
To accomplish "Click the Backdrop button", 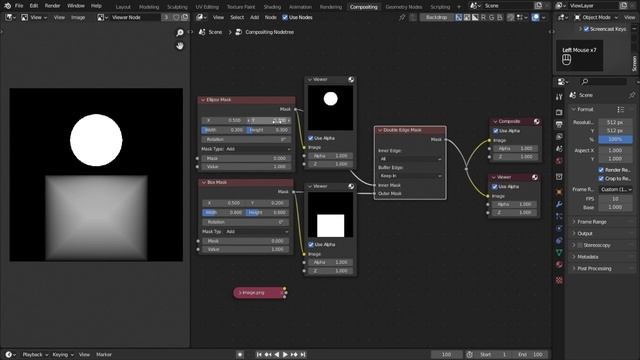I will coord(436,18).
